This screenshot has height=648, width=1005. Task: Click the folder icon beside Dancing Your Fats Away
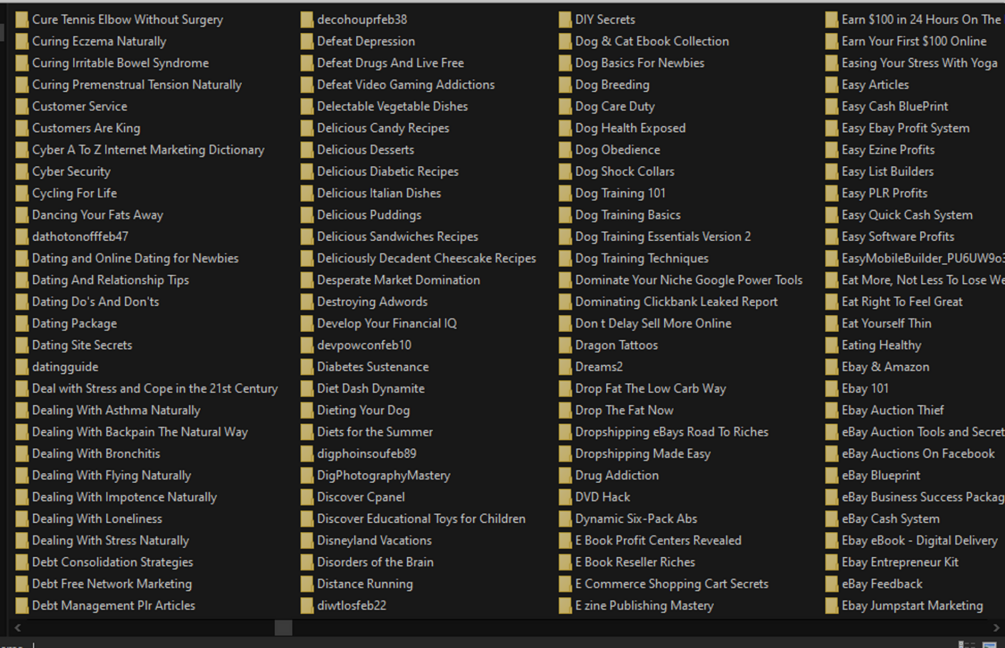(x=22, y=215)
